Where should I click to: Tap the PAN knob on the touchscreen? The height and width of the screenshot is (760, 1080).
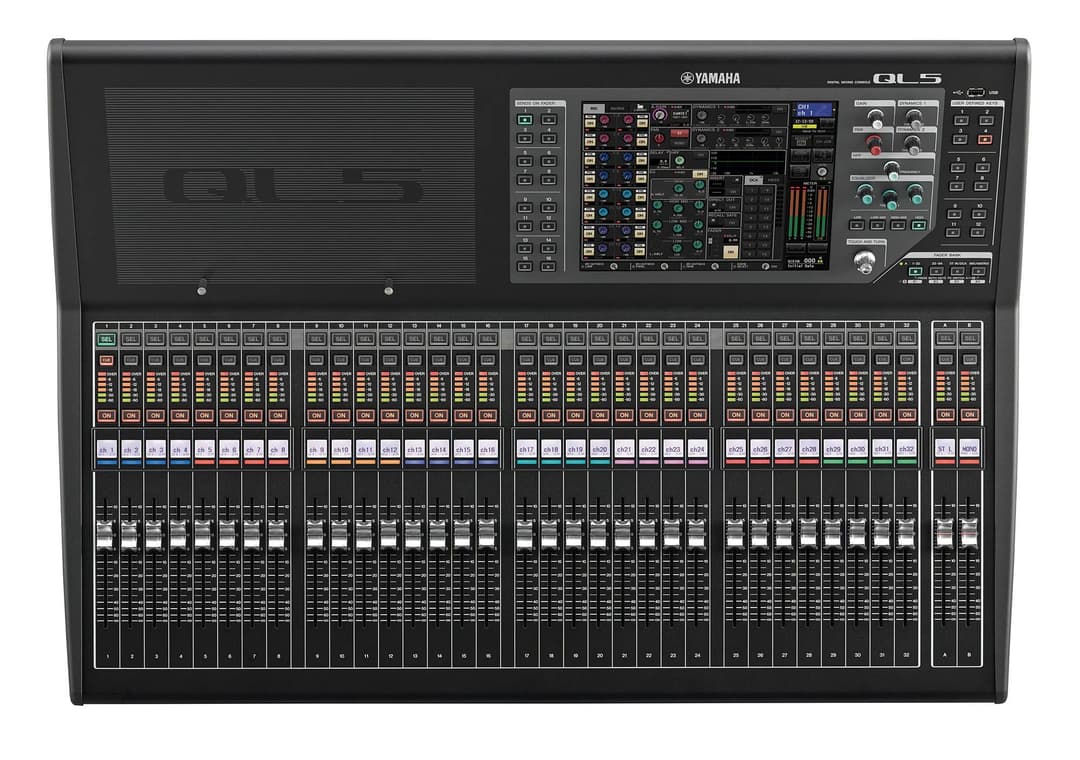point(659,137)
